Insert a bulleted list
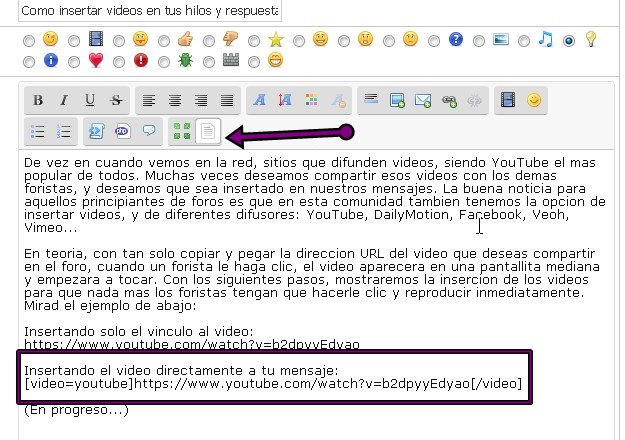Image resolution: width=625 pixels, height=440 pixels. (38, 131)
